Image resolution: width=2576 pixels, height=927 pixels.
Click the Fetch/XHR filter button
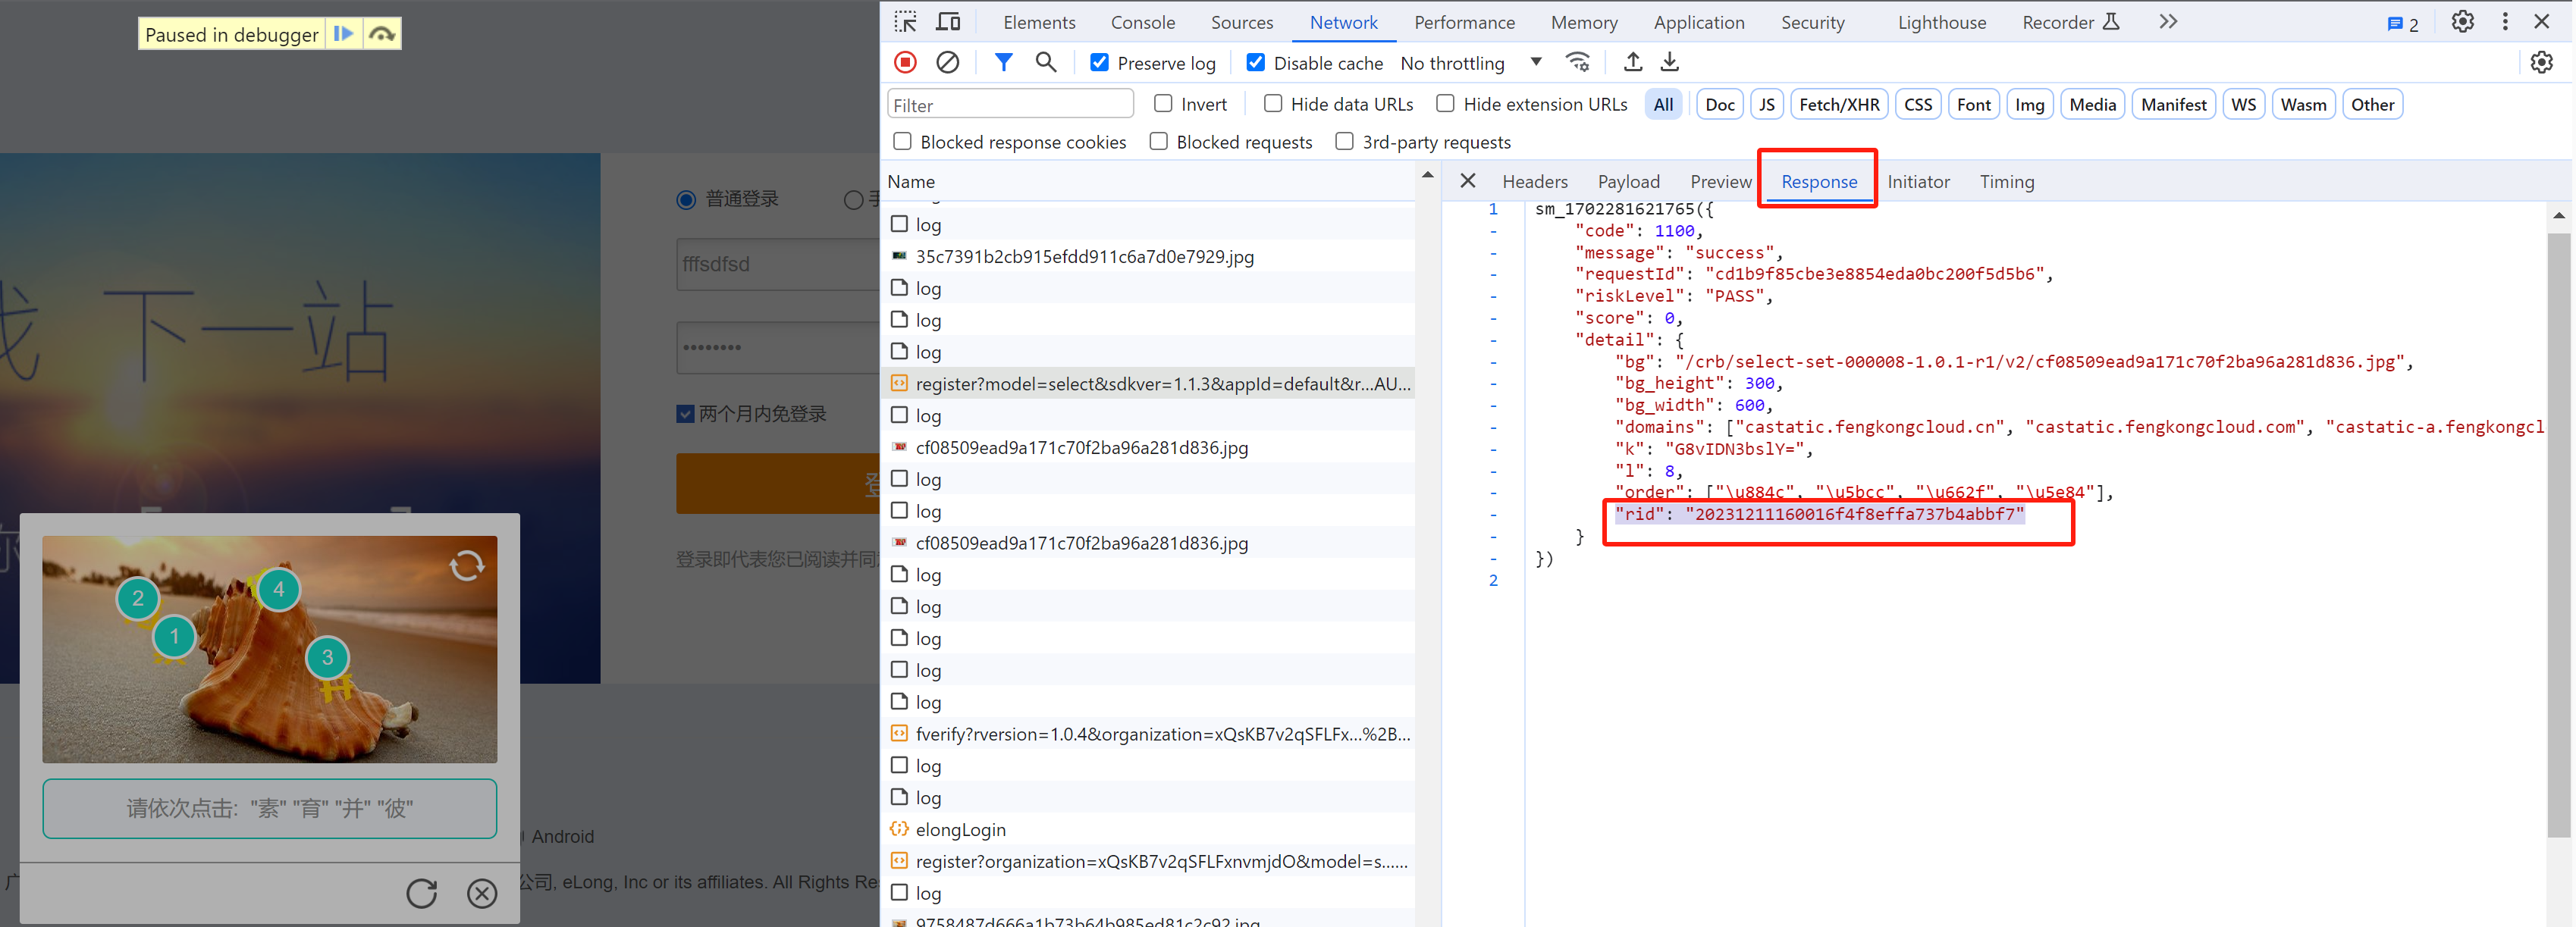1834,103
